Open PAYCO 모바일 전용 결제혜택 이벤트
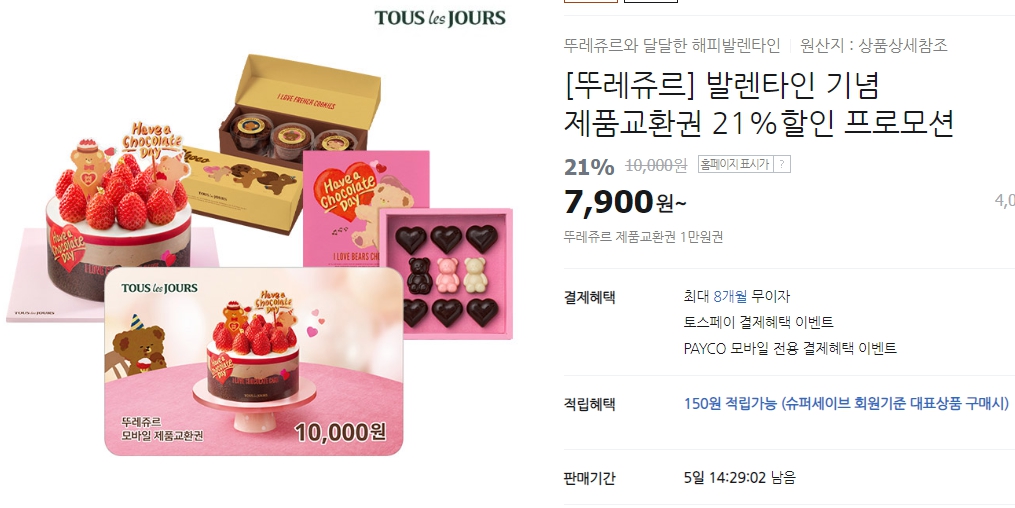 790,348
